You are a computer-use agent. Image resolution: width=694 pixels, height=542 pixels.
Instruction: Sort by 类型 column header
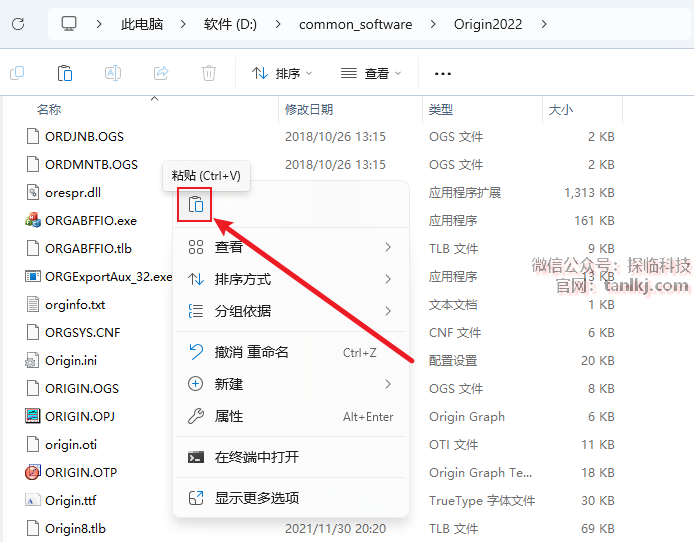pyautogui.click(x=441, y=109)
